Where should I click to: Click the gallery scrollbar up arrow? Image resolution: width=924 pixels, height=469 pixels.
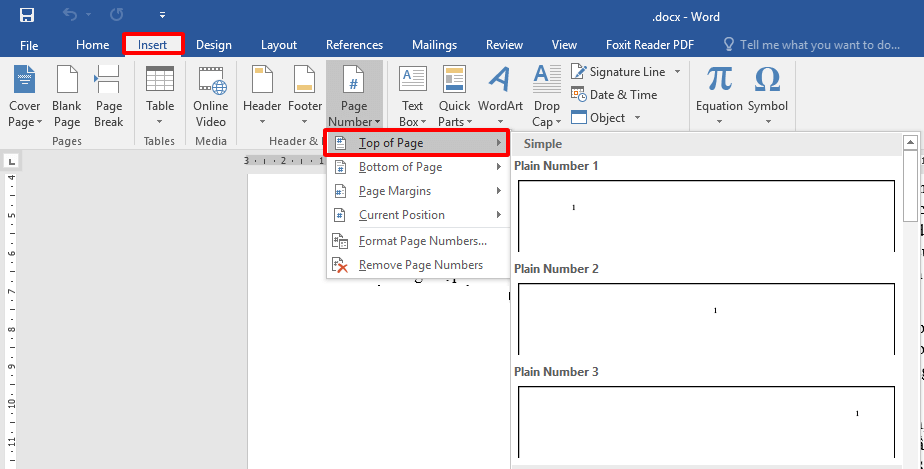pyautogui.click(x=910, y=142)
